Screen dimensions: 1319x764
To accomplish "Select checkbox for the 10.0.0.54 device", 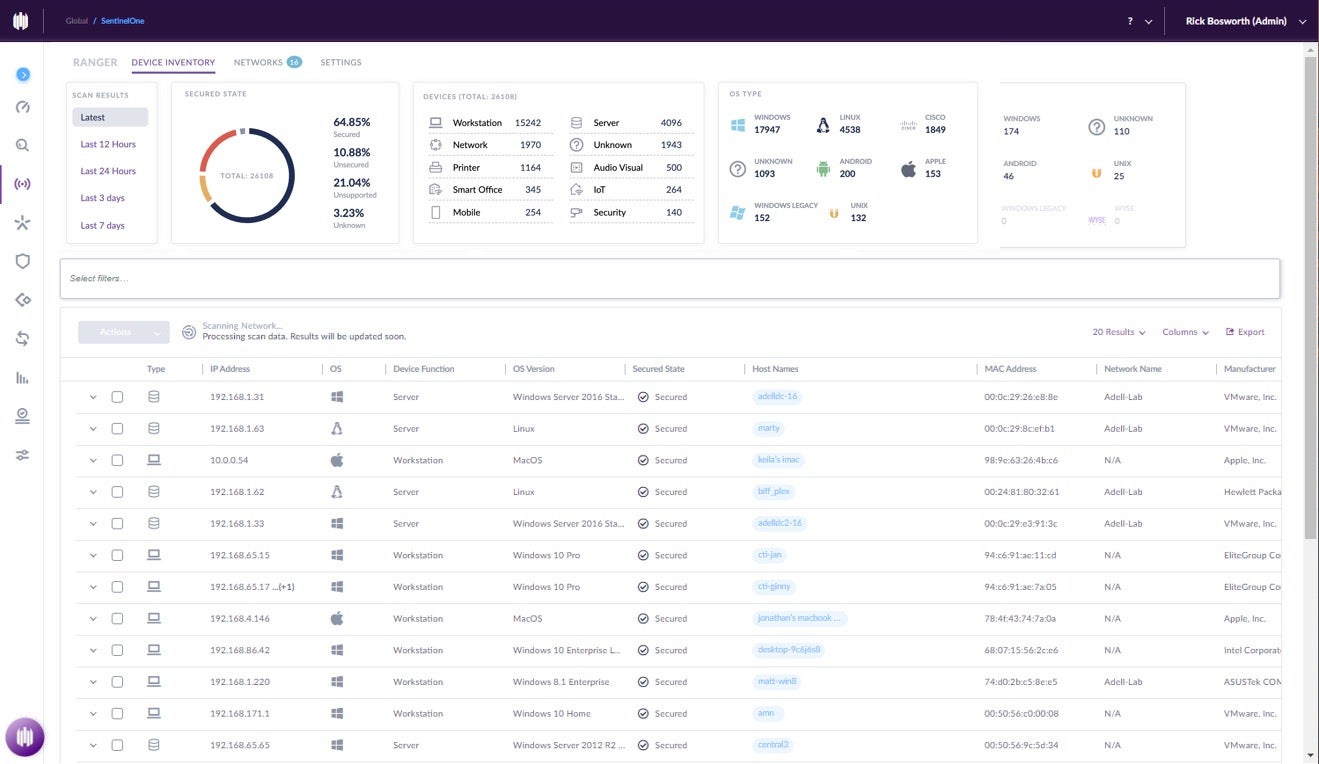I will pos(117,460).
